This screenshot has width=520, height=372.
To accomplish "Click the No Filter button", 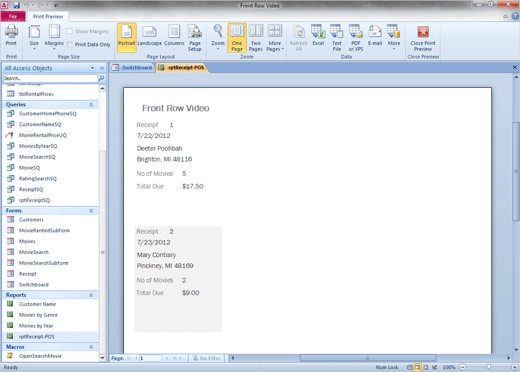I will click(x=207, y=358).
